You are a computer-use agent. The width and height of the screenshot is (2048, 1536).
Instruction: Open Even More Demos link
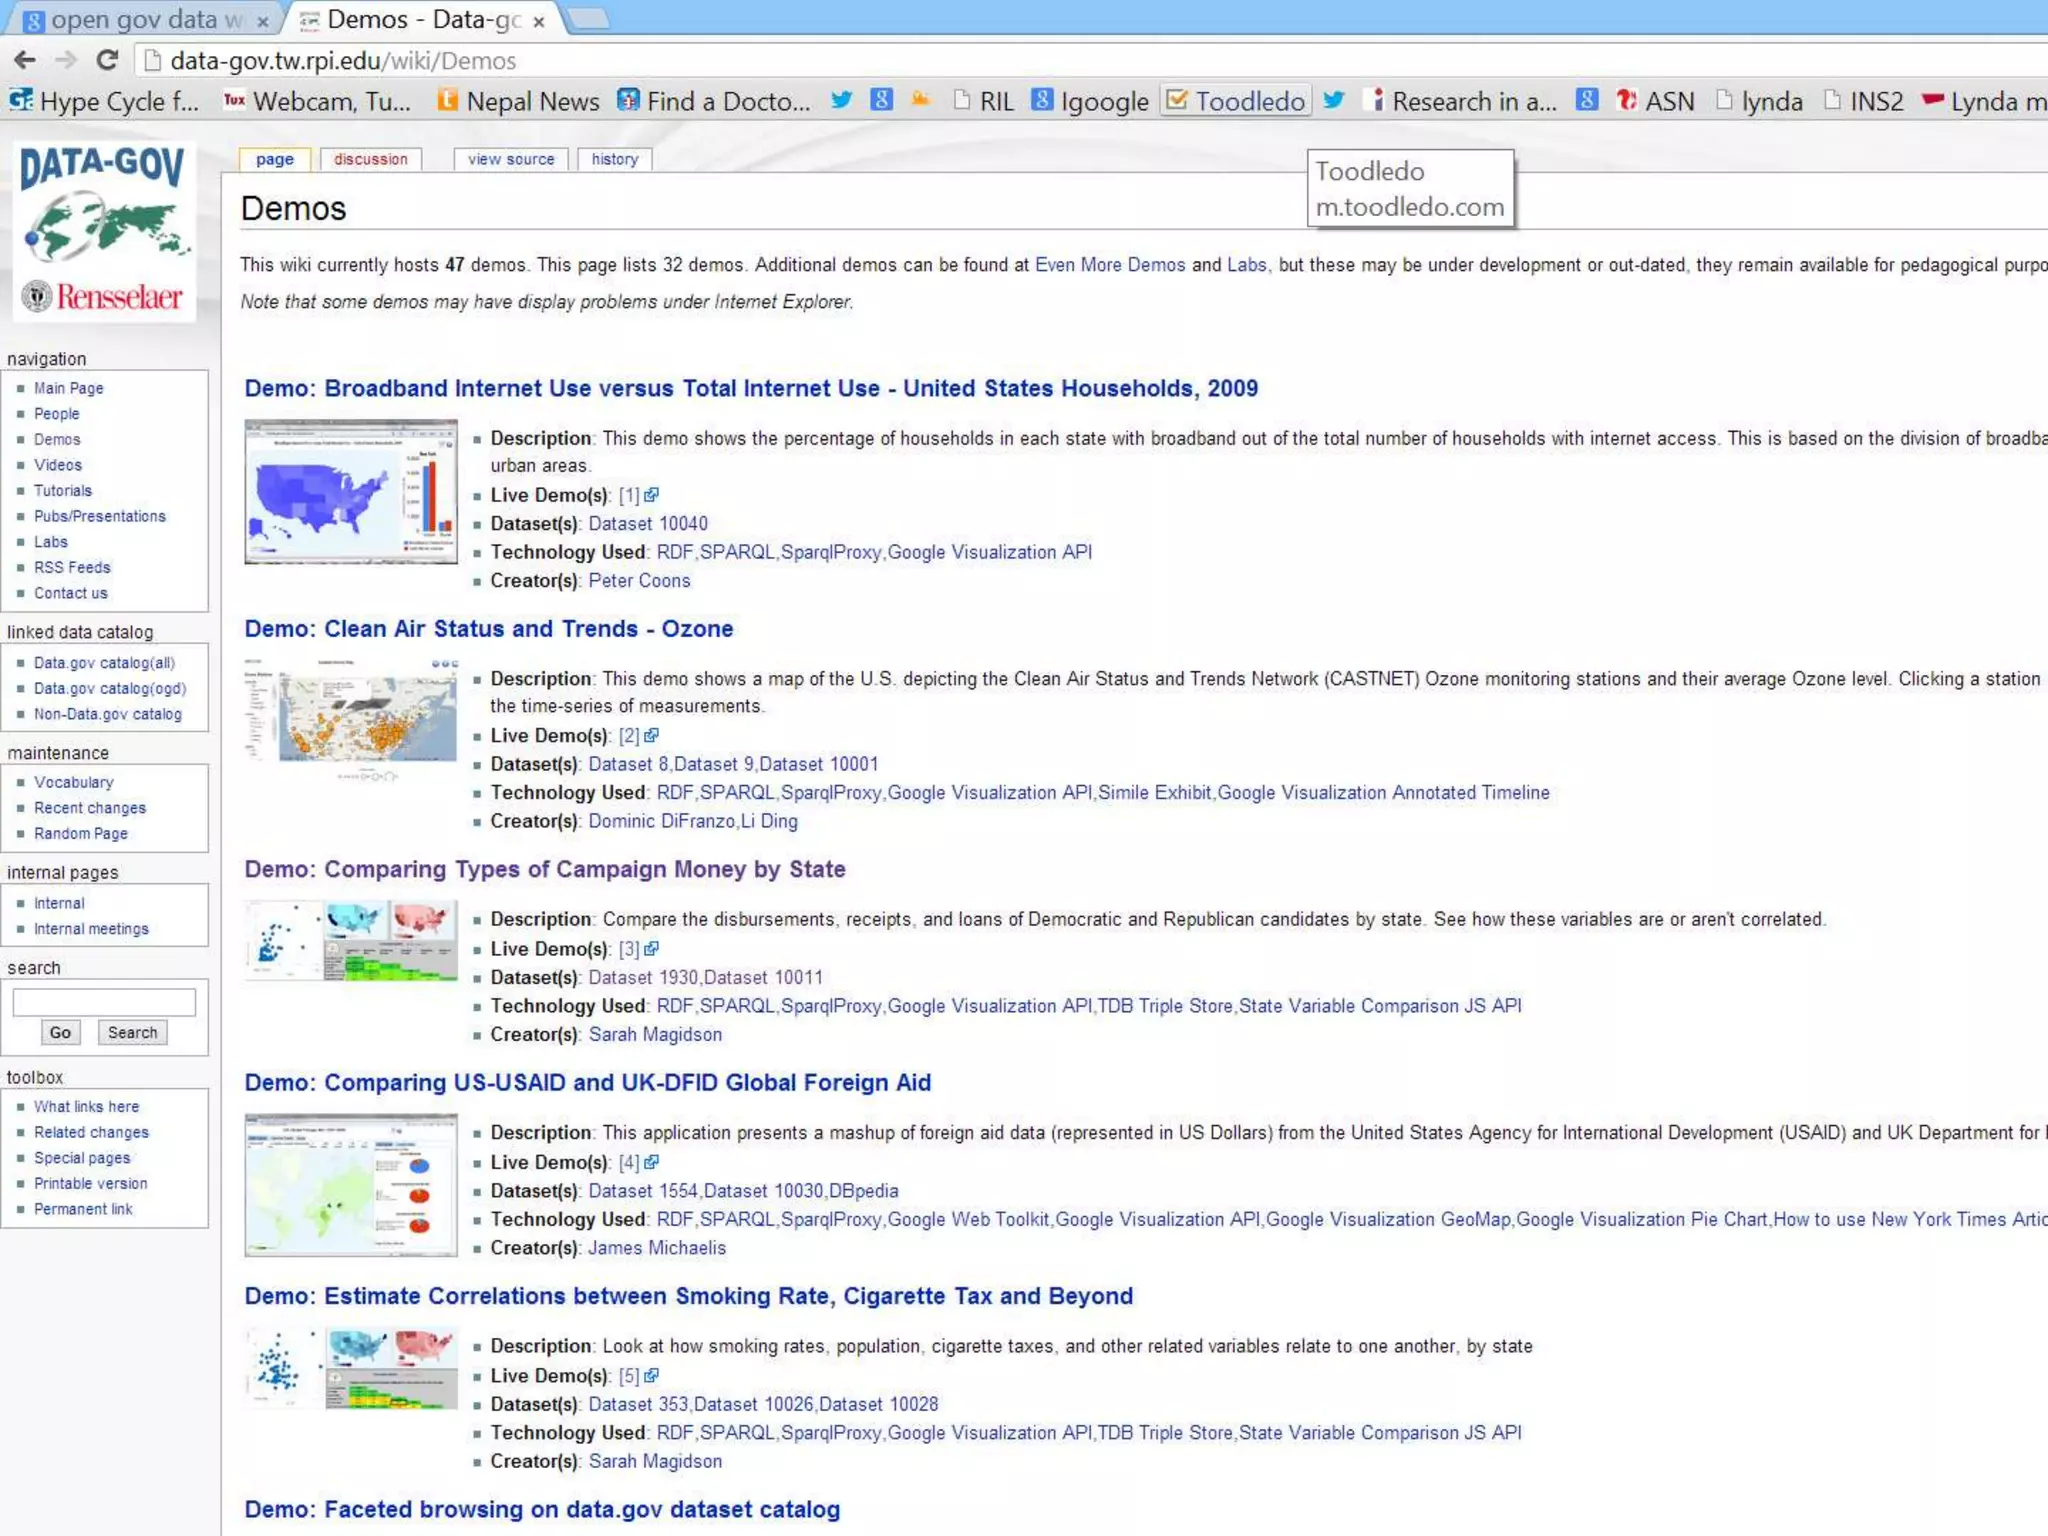1109,265
